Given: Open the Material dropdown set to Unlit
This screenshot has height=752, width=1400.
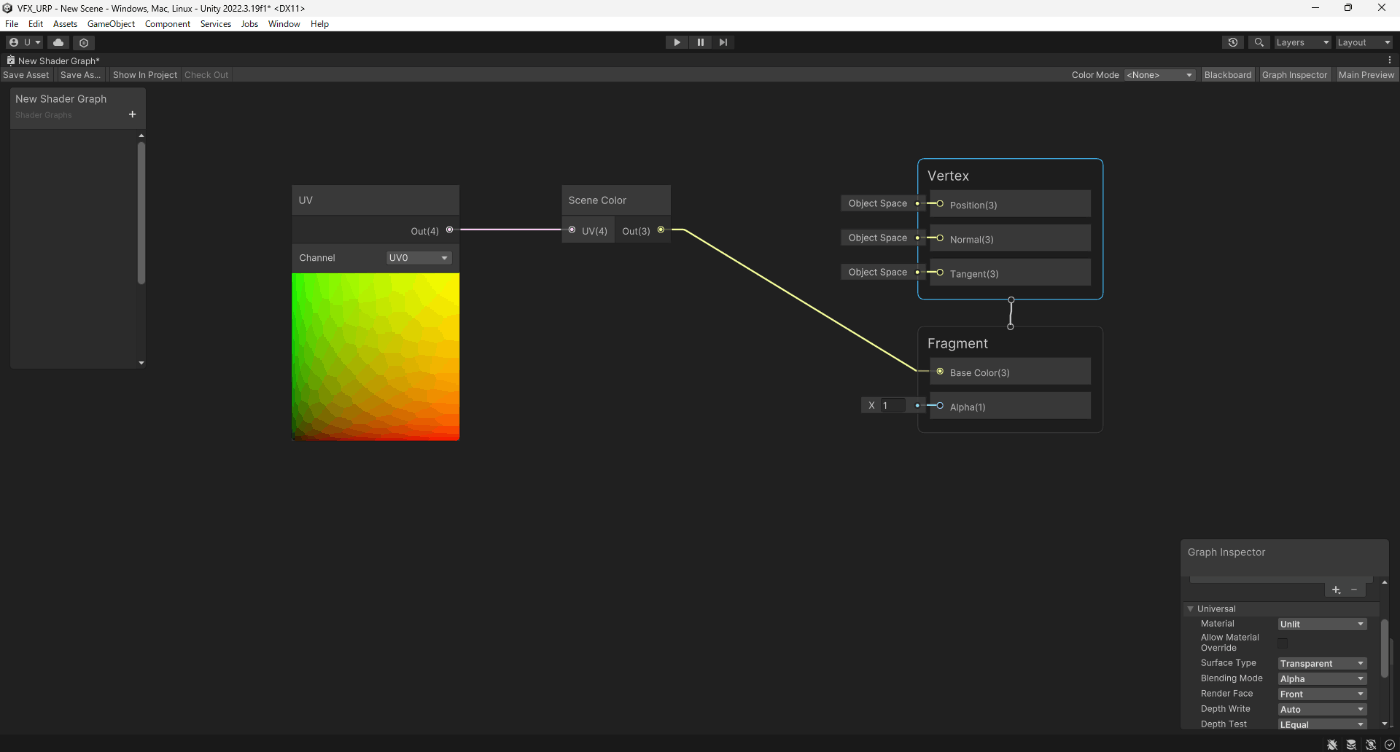Looking at the screenshot, I should (1322, 624).
